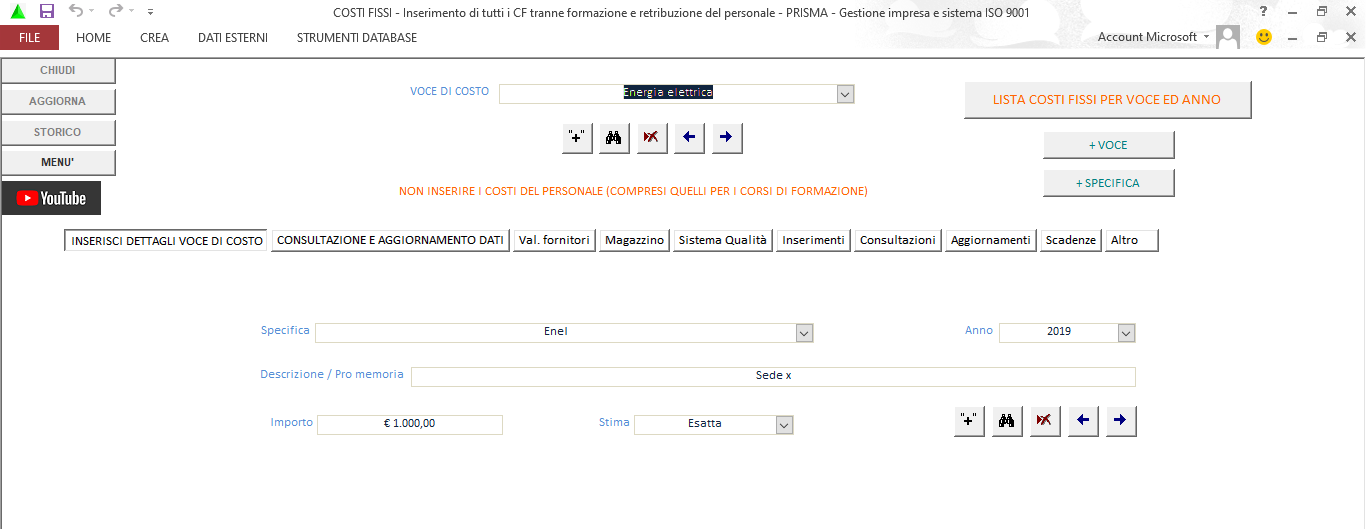Add new record in upper toolbar near Voce di costo

pyautogui.click(x=577, y=138)
